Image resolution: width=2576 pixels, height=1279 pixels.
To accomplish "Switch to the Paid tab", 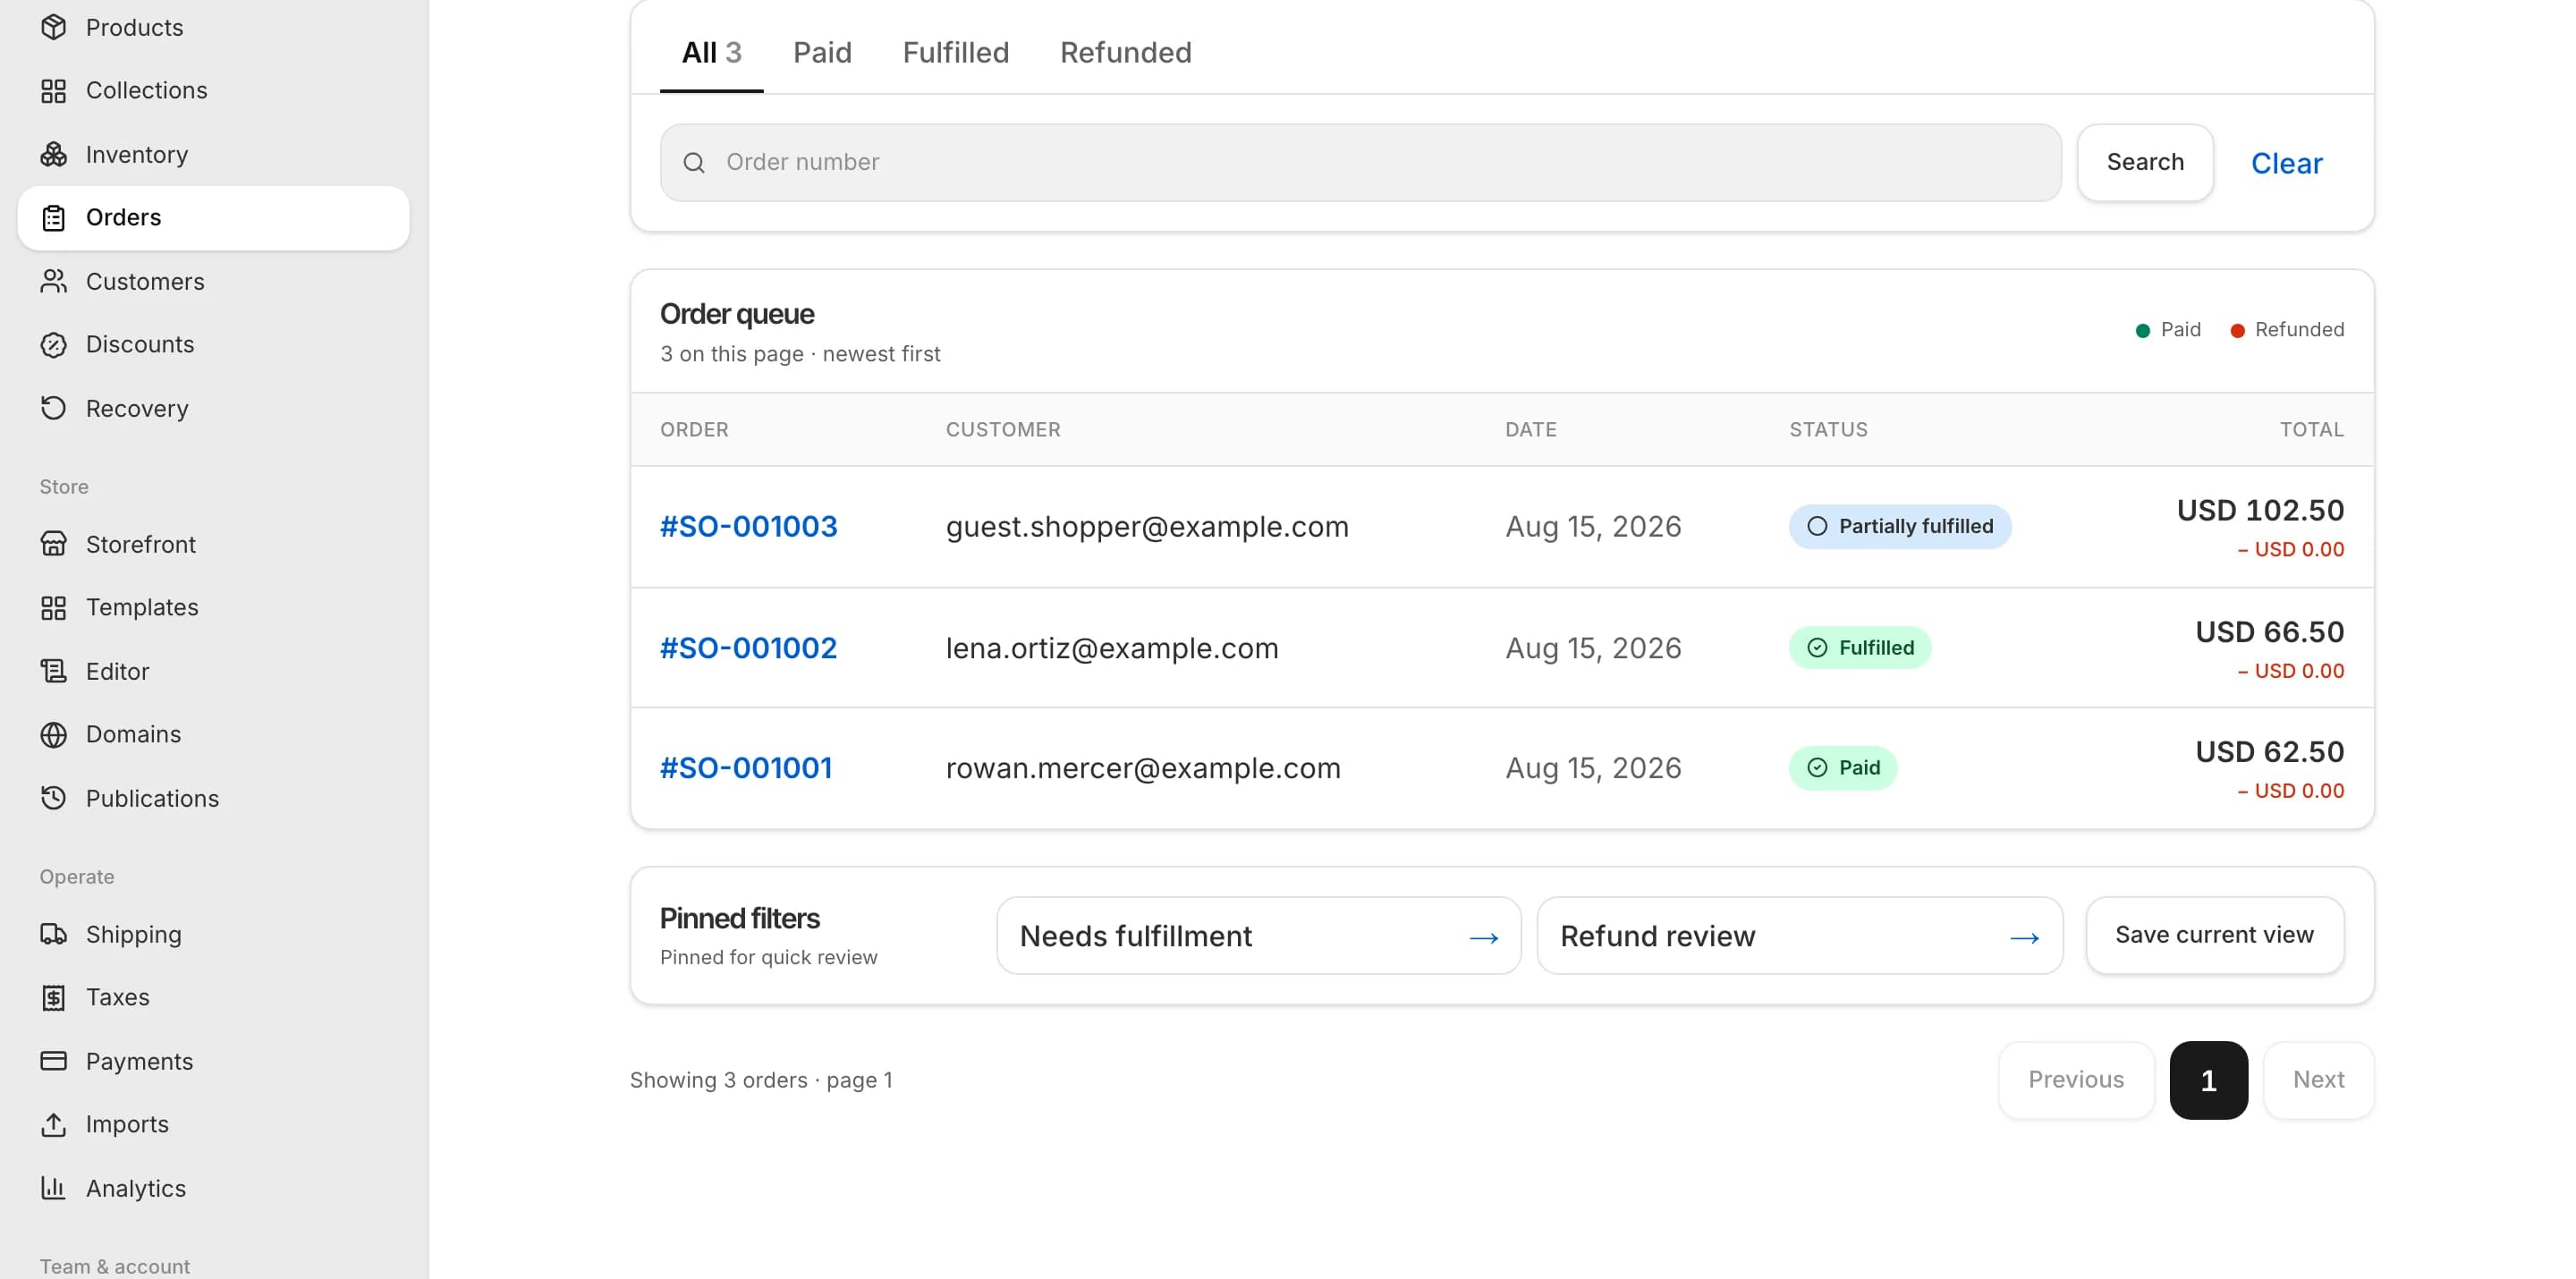I will click(x=822, y=52).
